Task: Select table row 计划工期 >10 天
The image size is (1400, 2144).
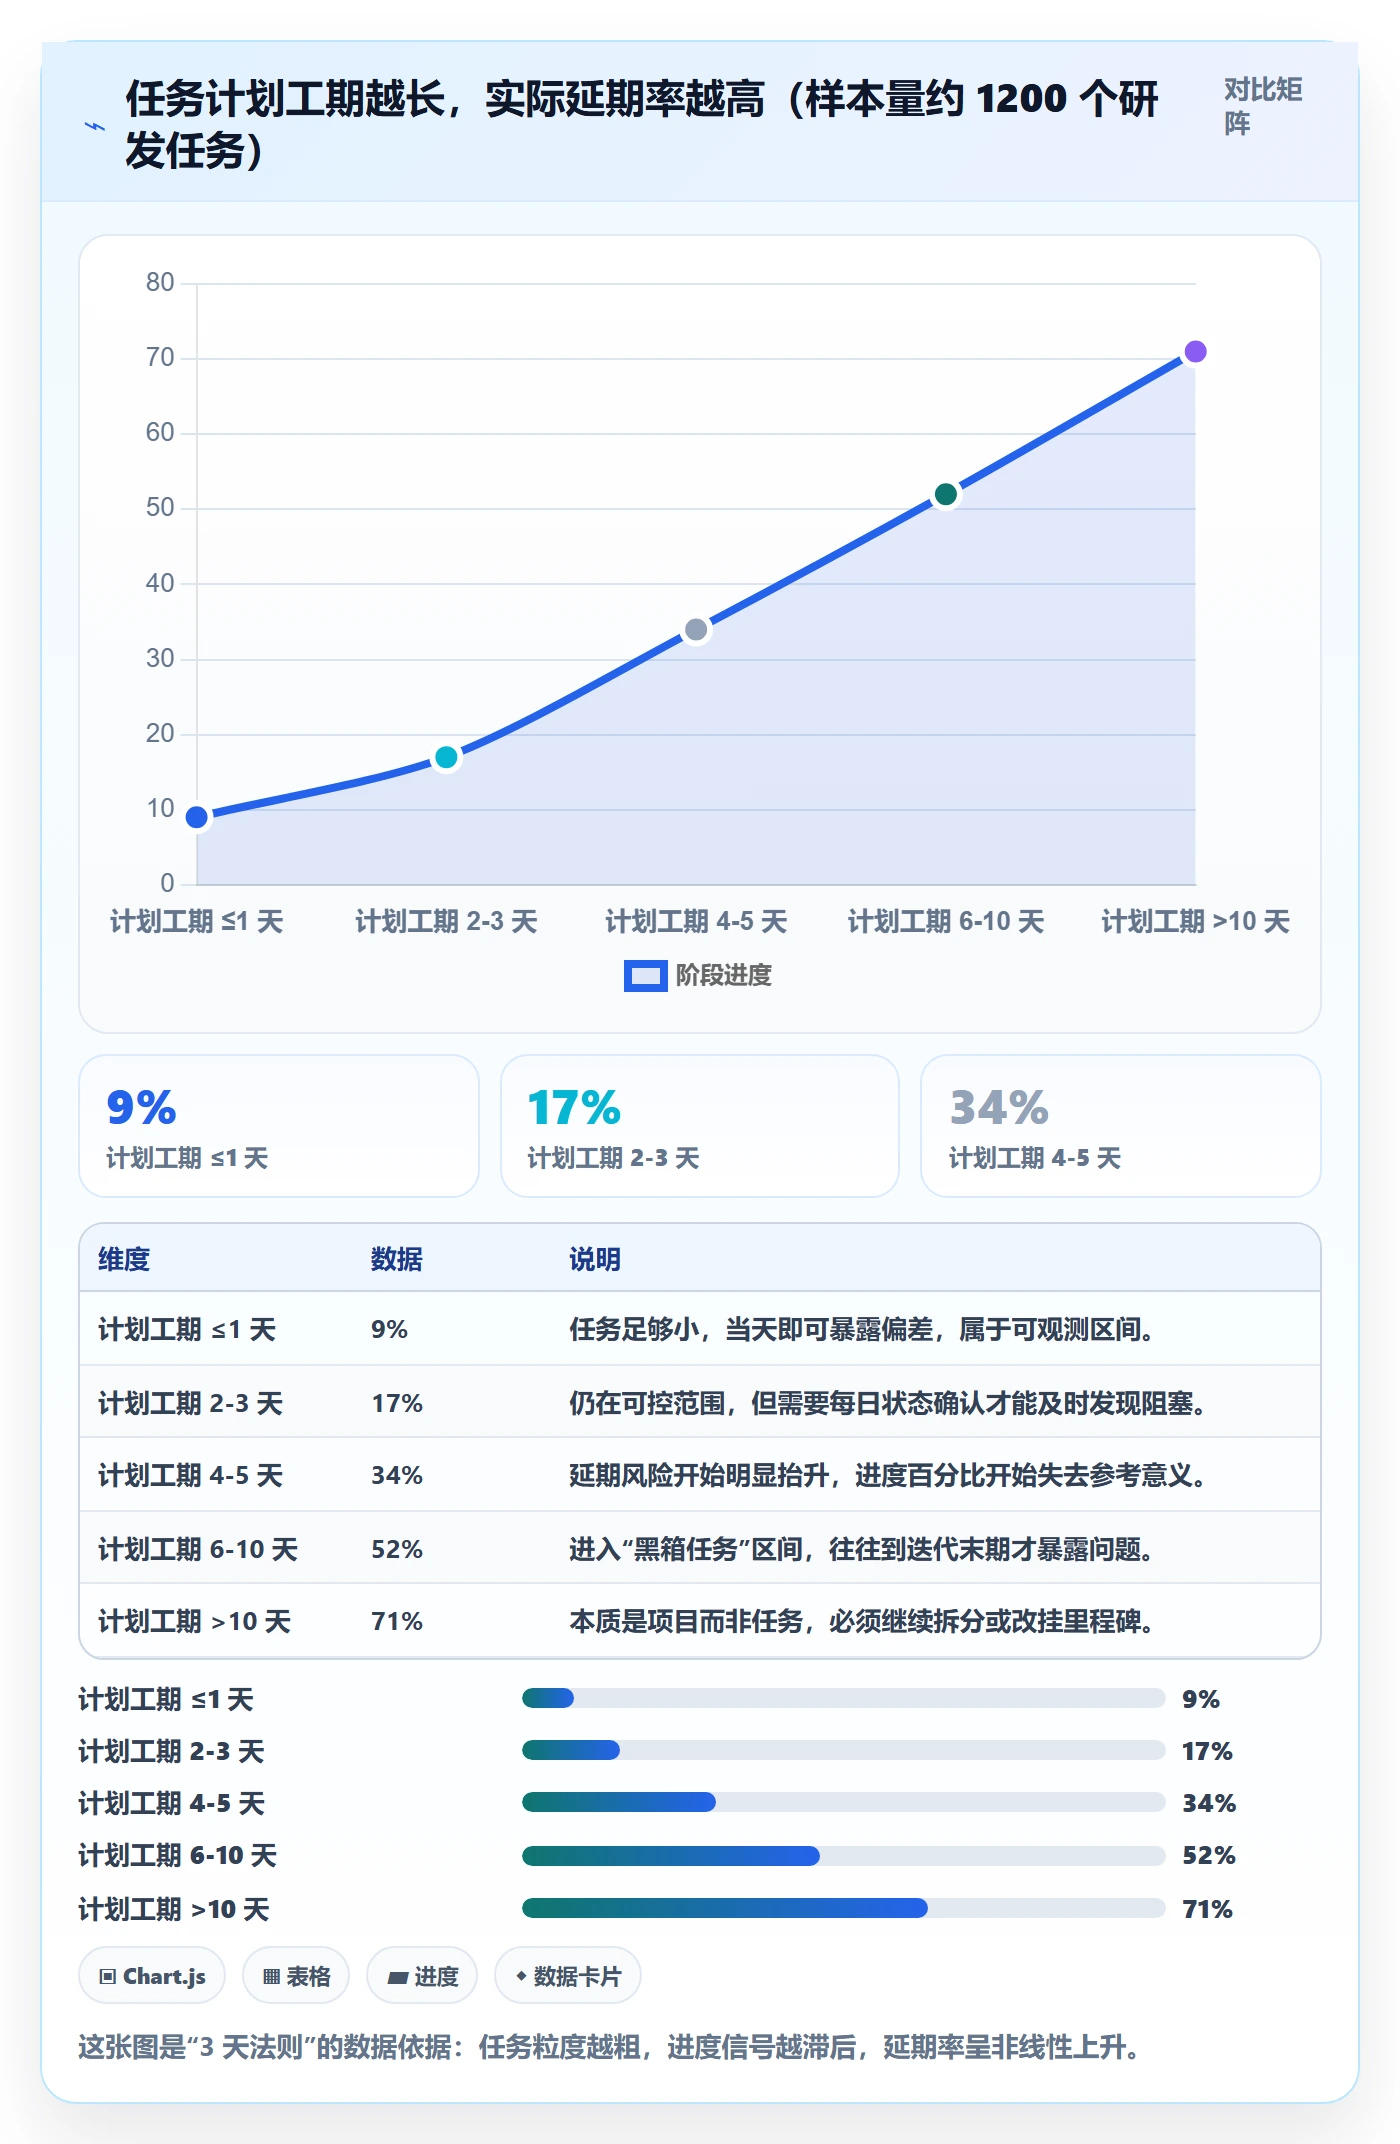Action: [x=700, y=1621]
